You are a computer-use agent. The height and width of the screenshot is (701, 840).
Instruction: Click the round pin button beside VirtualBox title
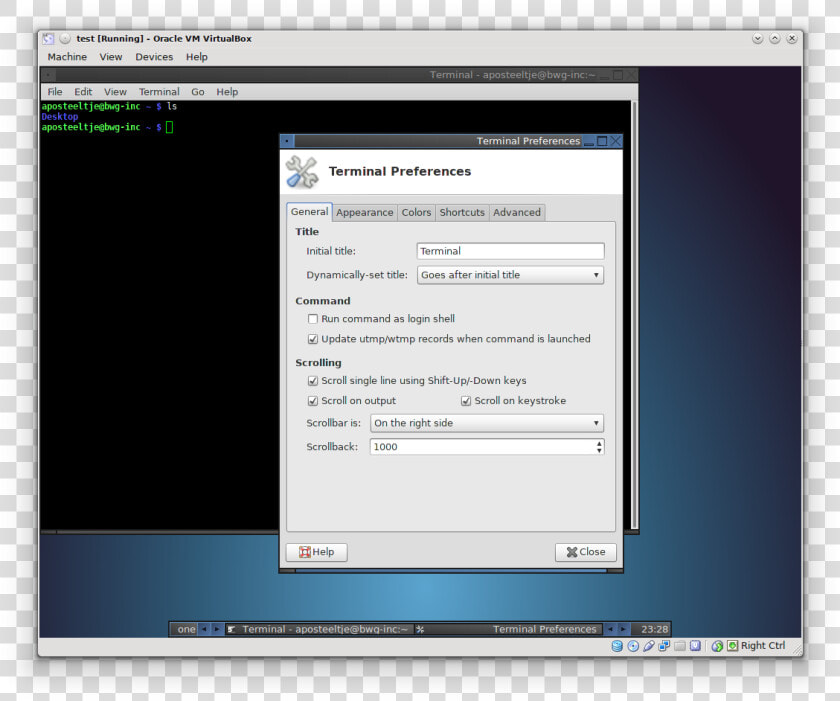[x=65, y=39]
